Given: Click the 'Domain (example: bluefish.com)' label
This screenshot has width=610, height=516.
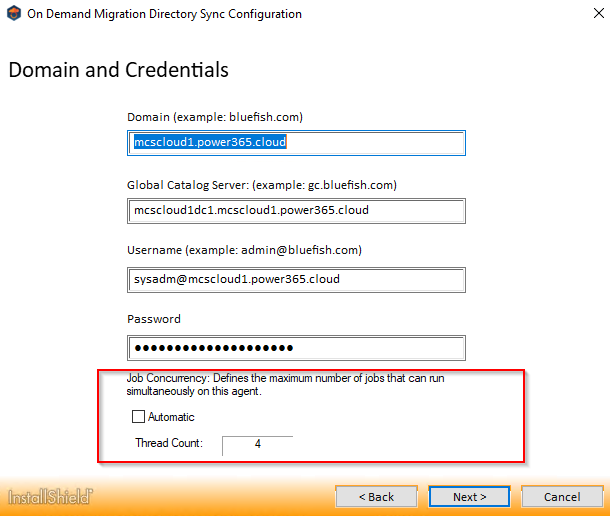Looking at the screenshot, I should point(215,117).
